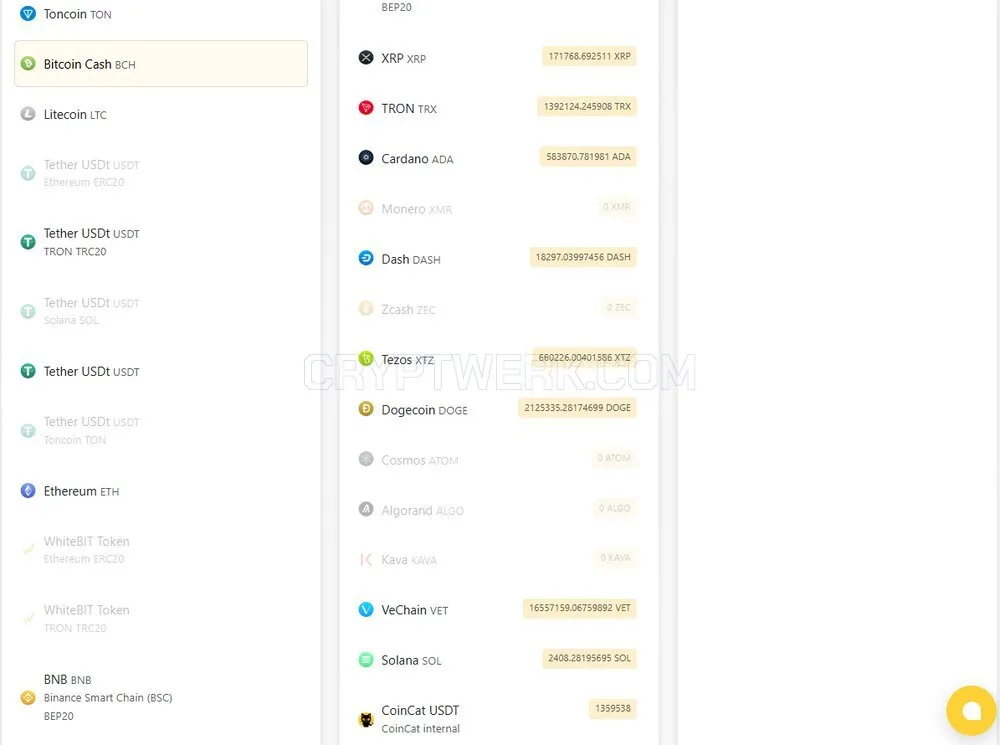Click the 0 ATOM reserve badge

point(614,458)
